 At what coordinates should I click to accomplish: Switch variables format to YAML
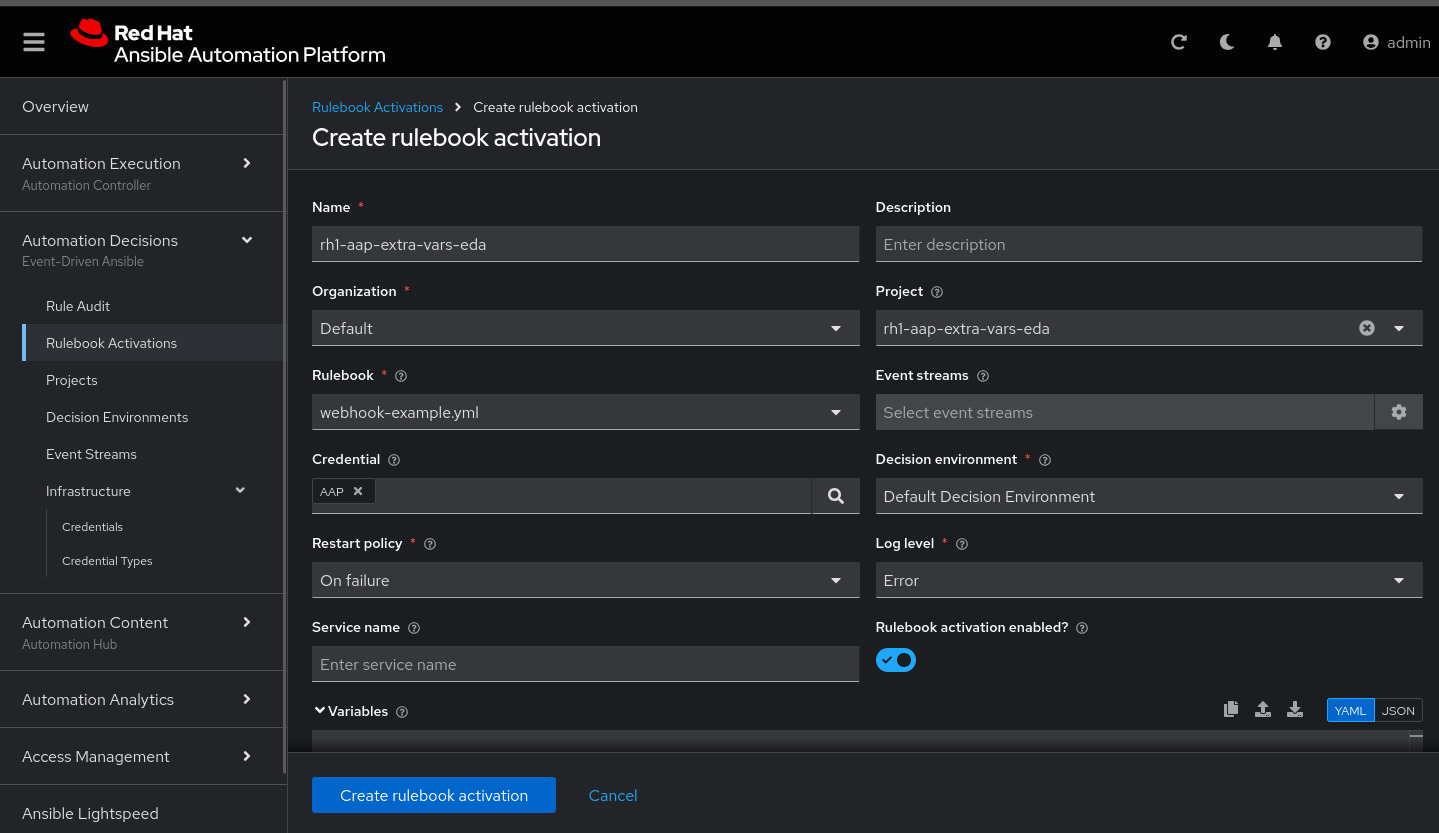coord(1350,710)
